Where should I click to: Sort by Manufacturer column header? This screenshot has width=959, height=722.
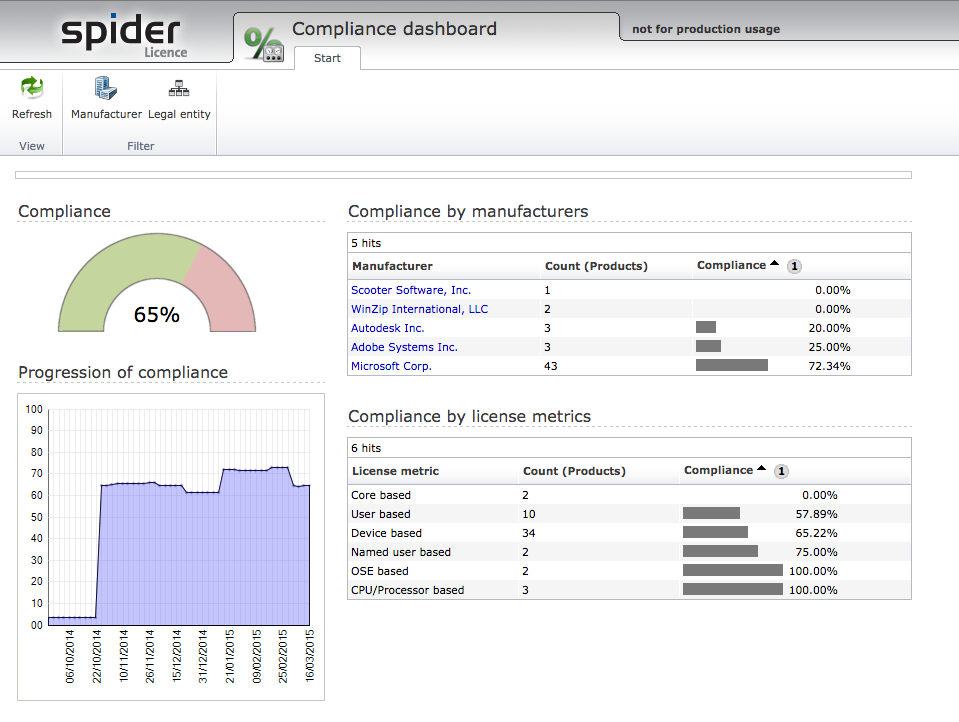[392, 266]
